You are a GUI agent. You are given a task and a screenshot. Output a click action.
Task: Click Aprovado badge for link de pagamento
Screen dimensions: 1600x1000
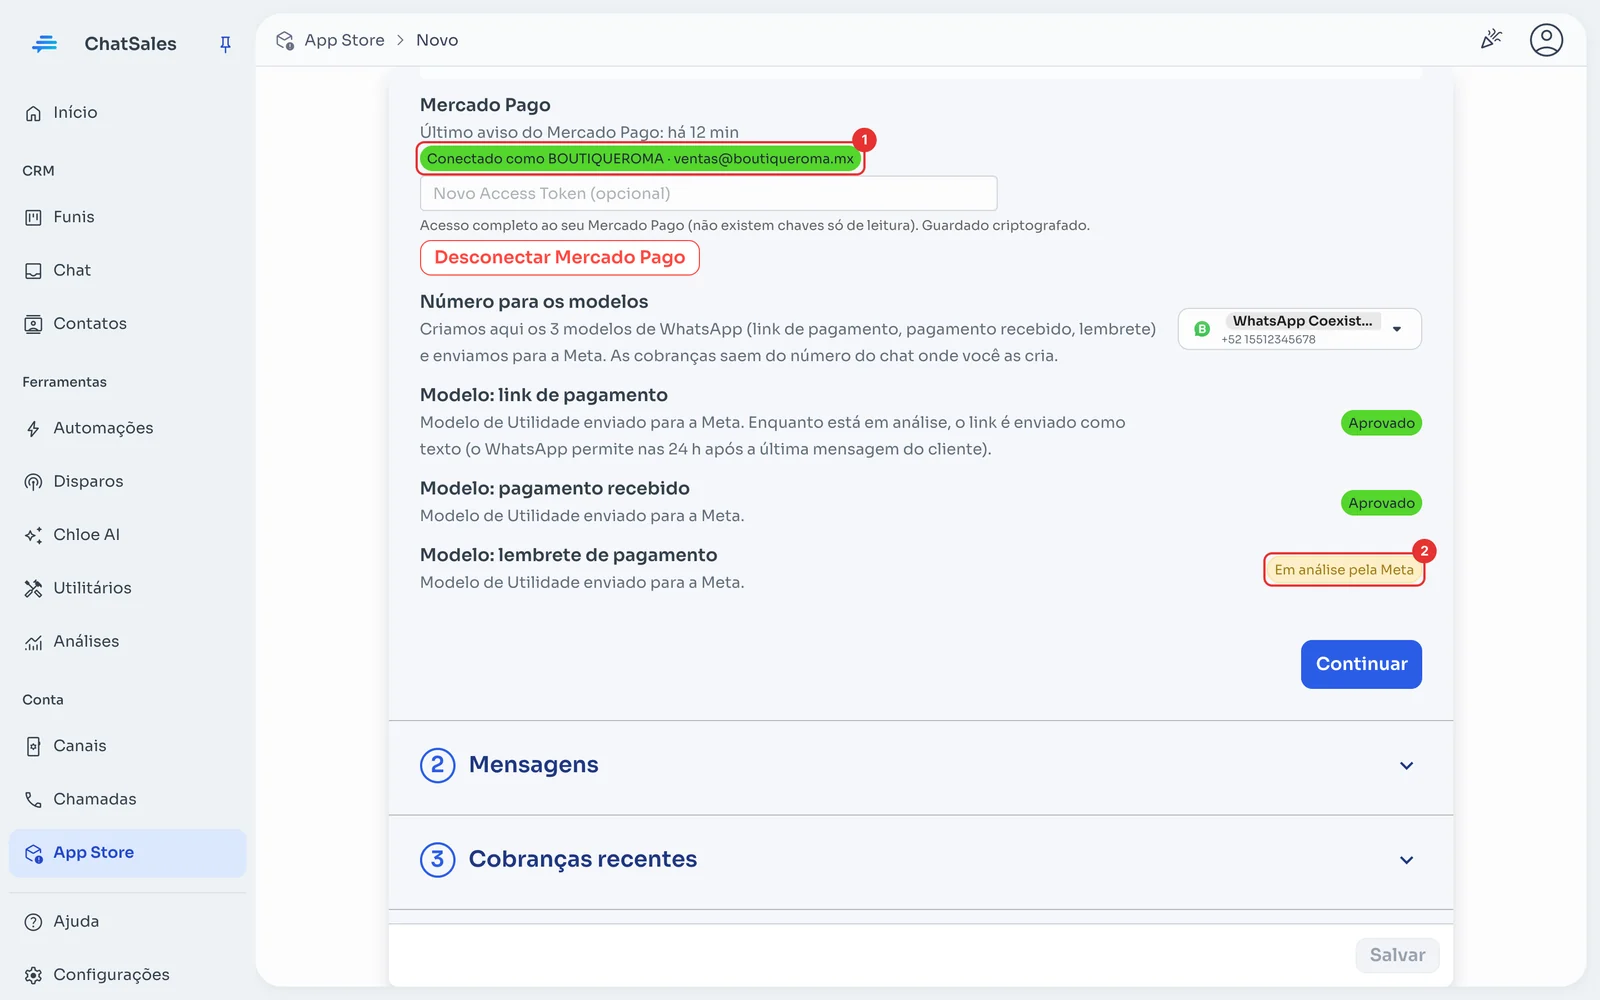pyautogui.click(x=1381, y=423)
